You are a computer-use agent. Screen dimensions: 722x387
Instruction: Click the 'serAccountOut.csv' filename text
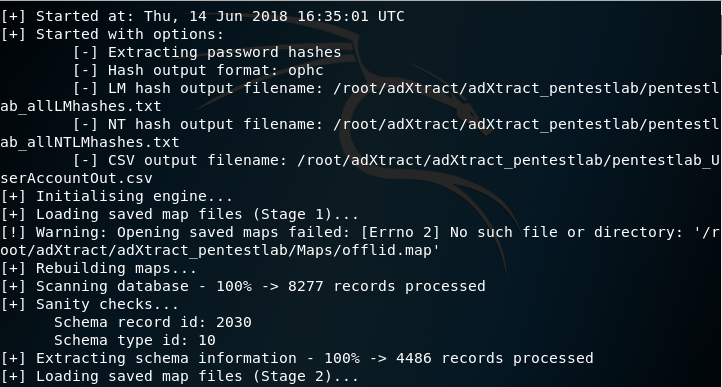[76, 178]
